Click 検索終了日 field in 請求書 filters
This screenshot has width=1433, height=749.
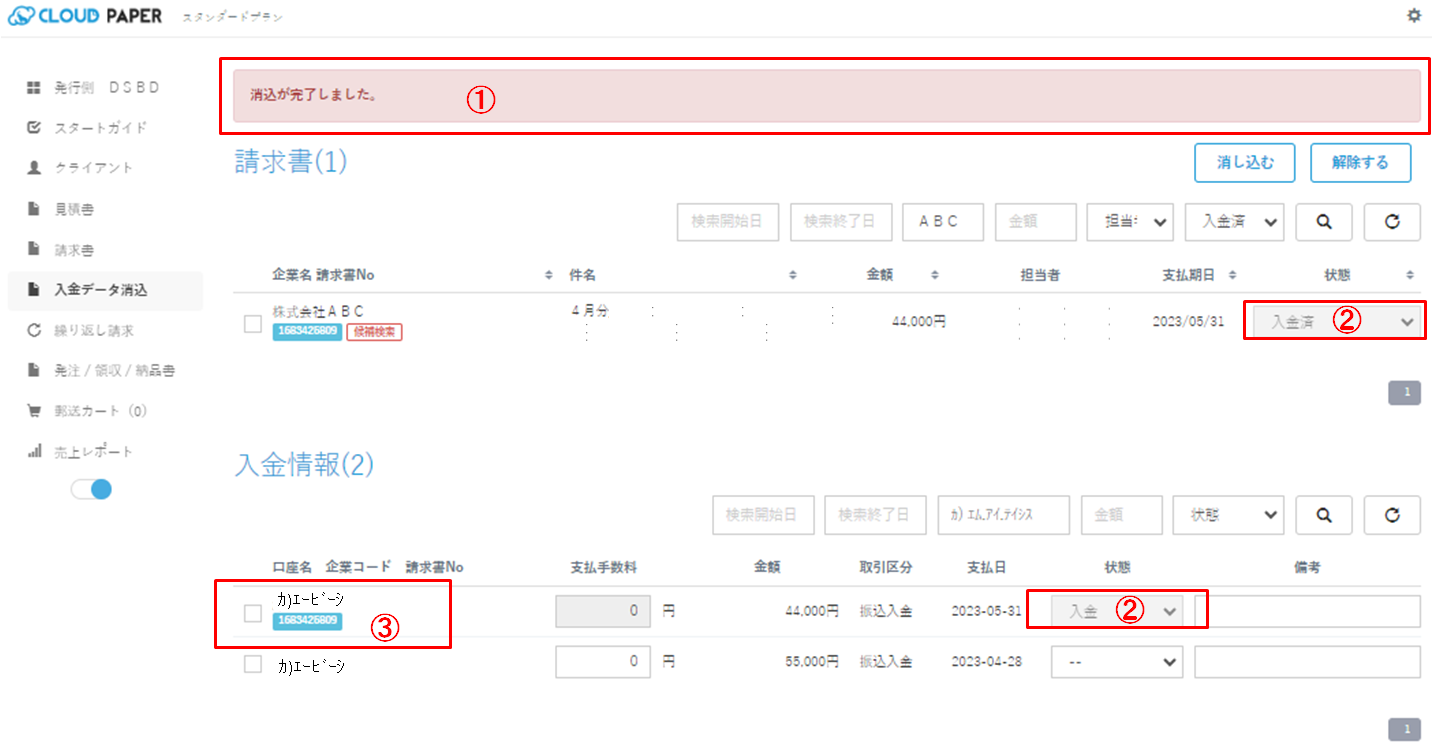click(841, 222)
